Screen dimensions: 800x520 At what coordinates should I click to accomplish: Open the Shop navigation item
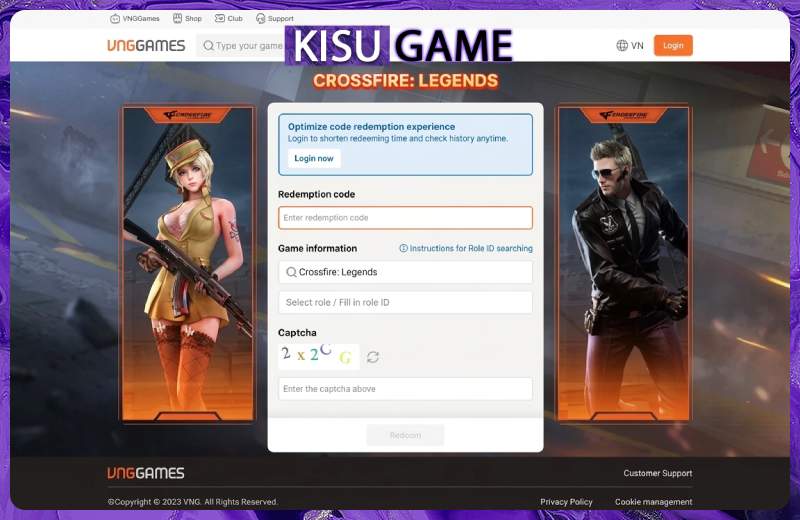click(x=187, y=18)
